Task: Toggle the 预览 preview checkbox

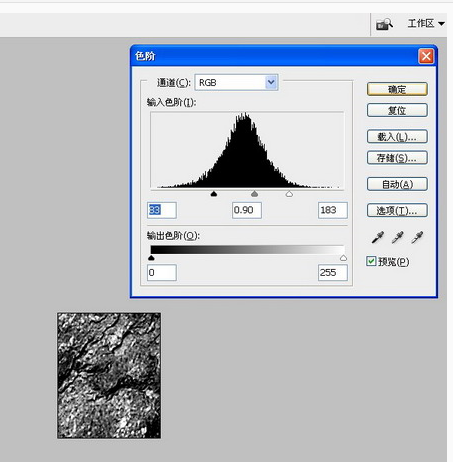Action: coord(371,261)
